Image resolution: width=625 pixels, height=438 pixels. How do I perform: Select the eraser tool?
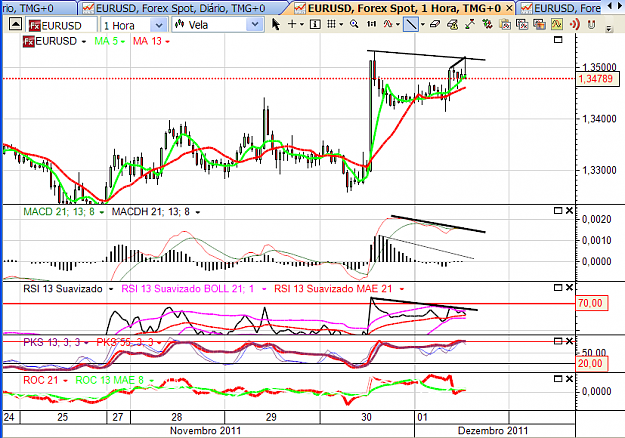pos(435,25)
